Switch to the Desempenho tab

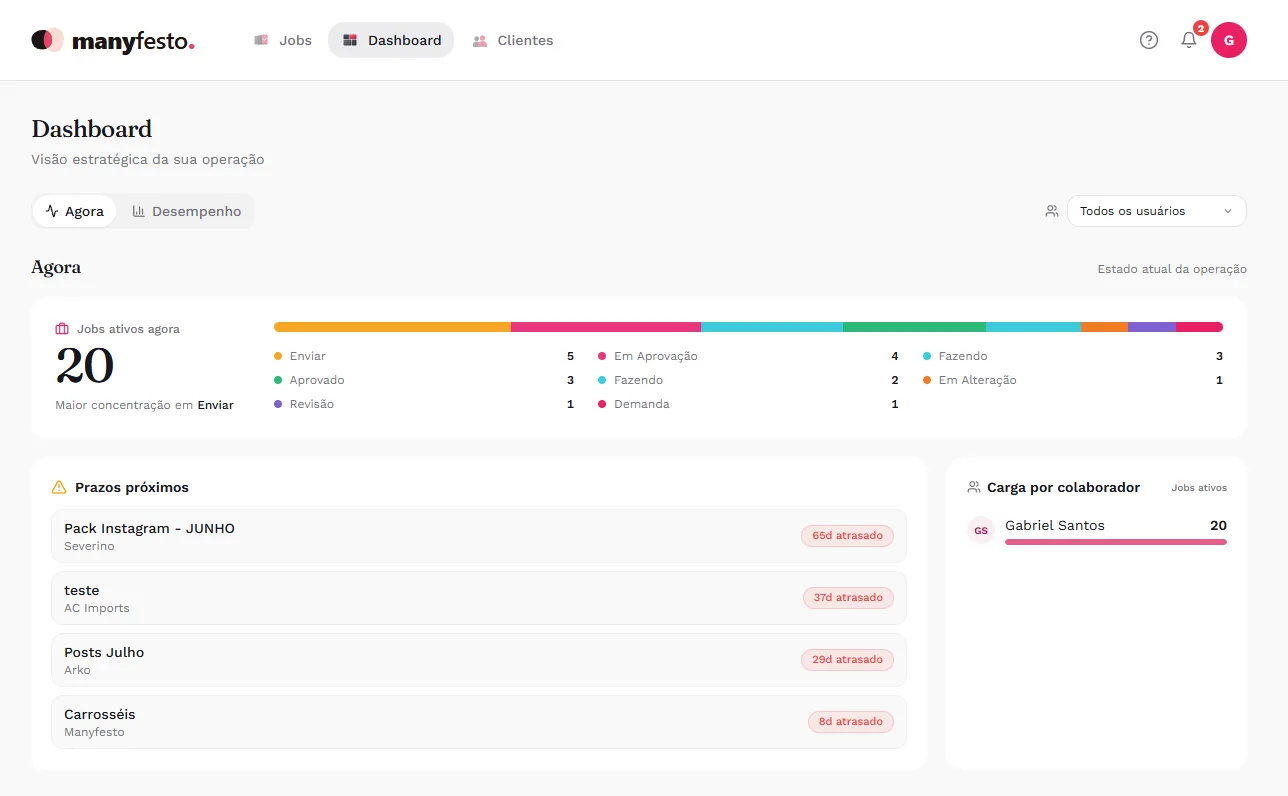click(x=187, y=211)
